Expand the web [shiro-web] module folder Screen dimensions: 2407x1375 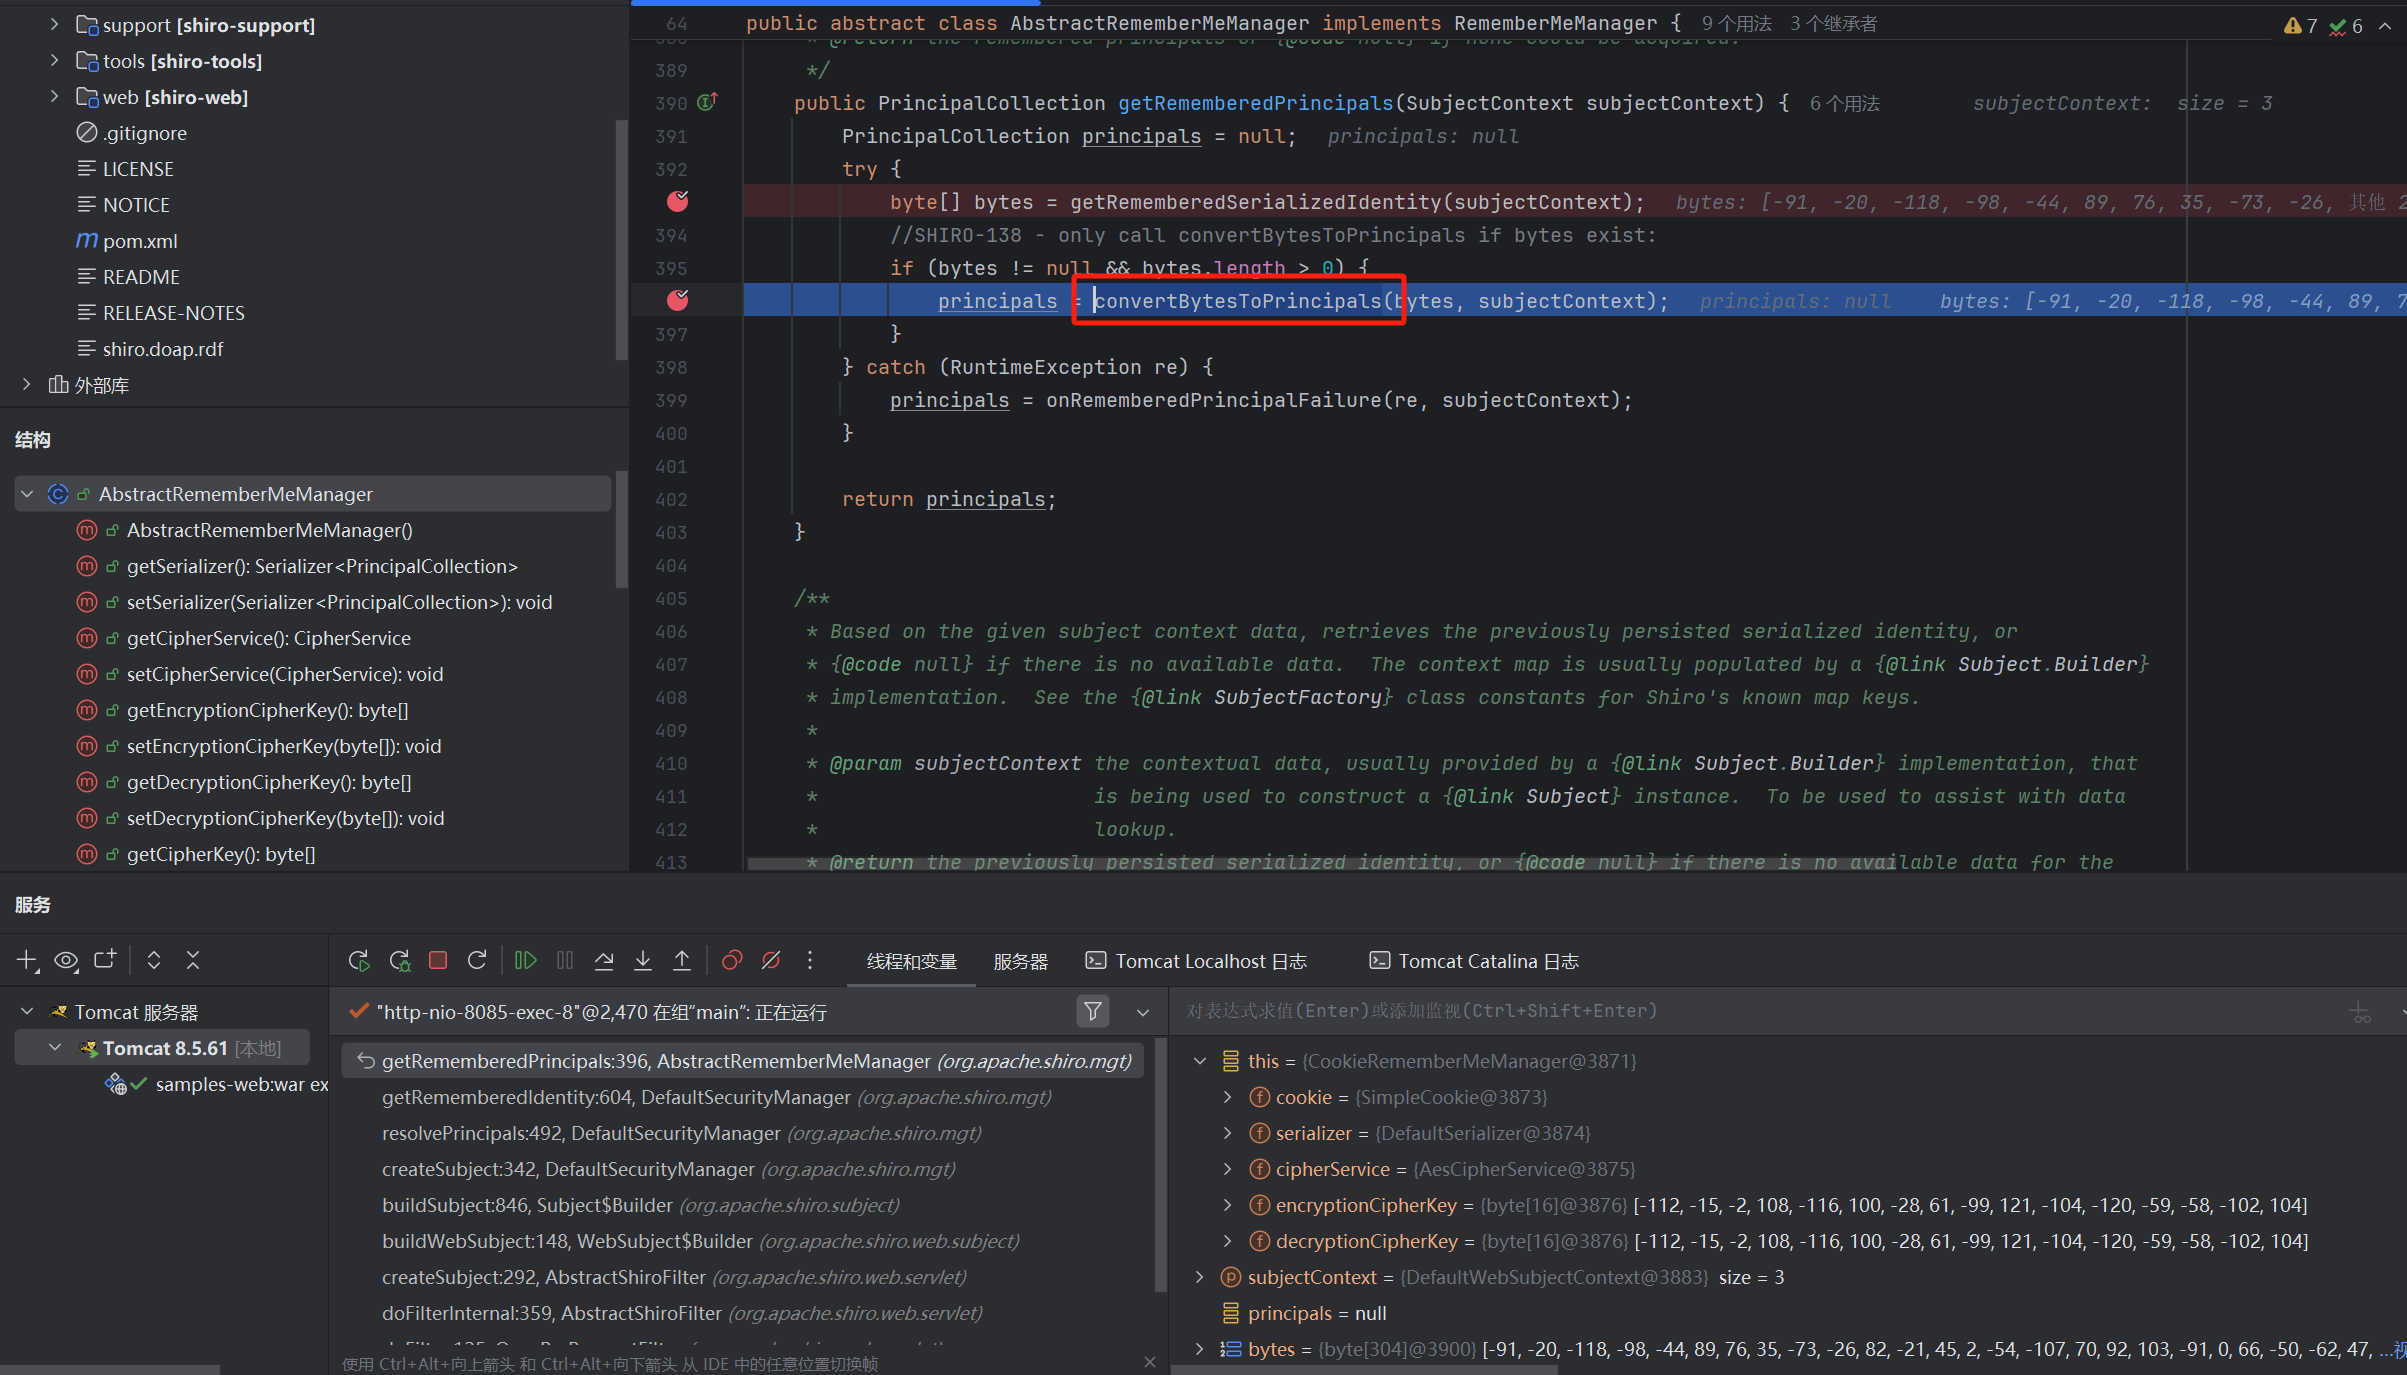tap(55, 97)
